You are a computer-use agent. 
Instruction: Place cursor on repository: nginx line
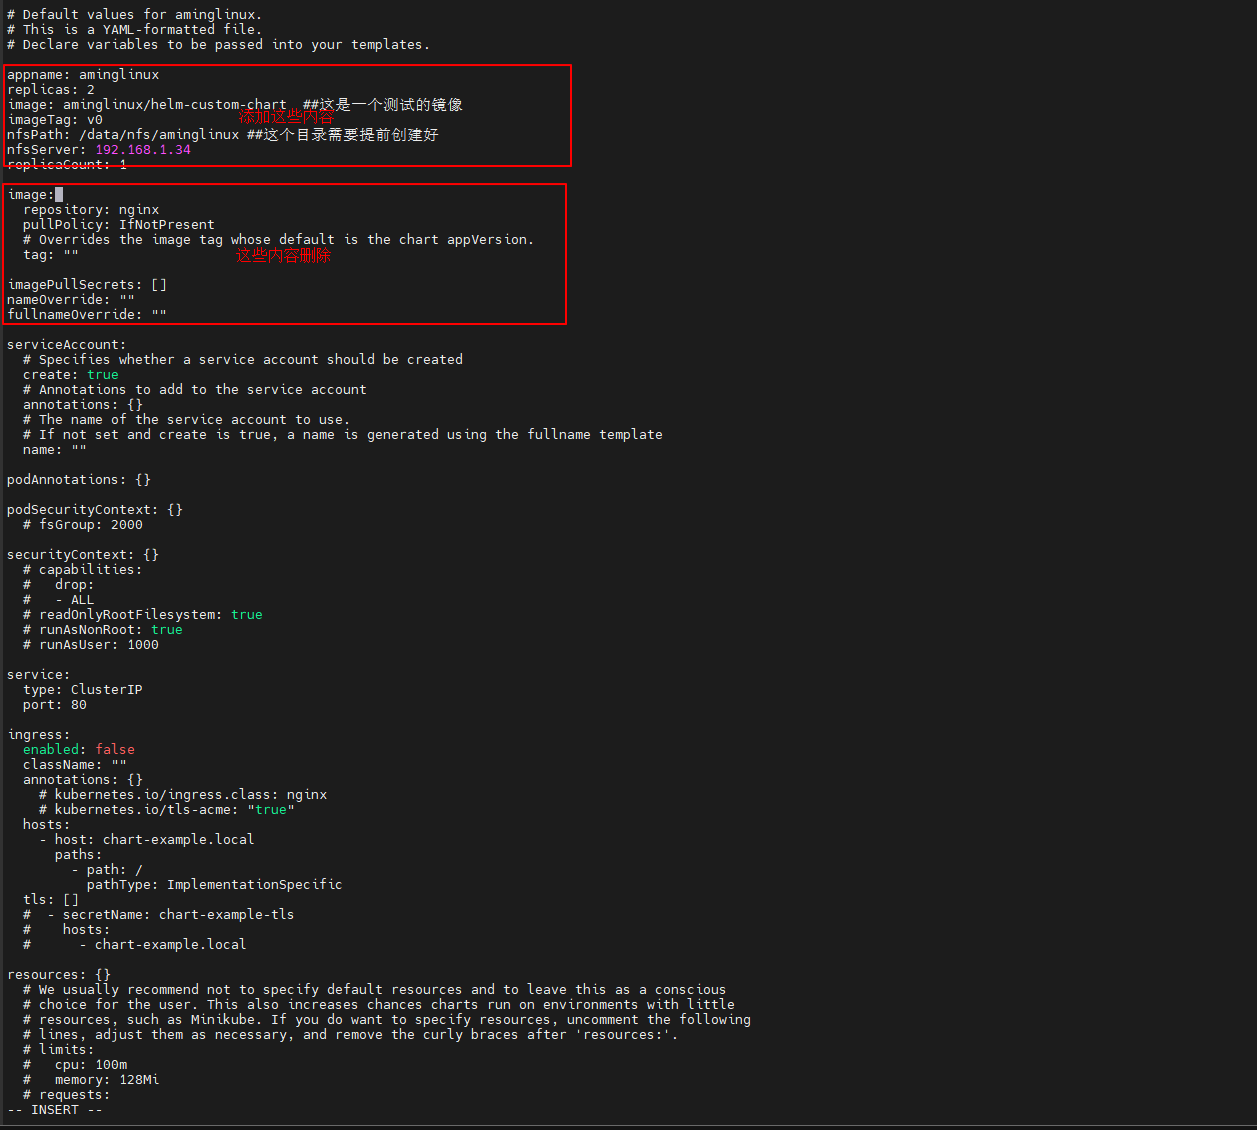(x=91, y=210)
